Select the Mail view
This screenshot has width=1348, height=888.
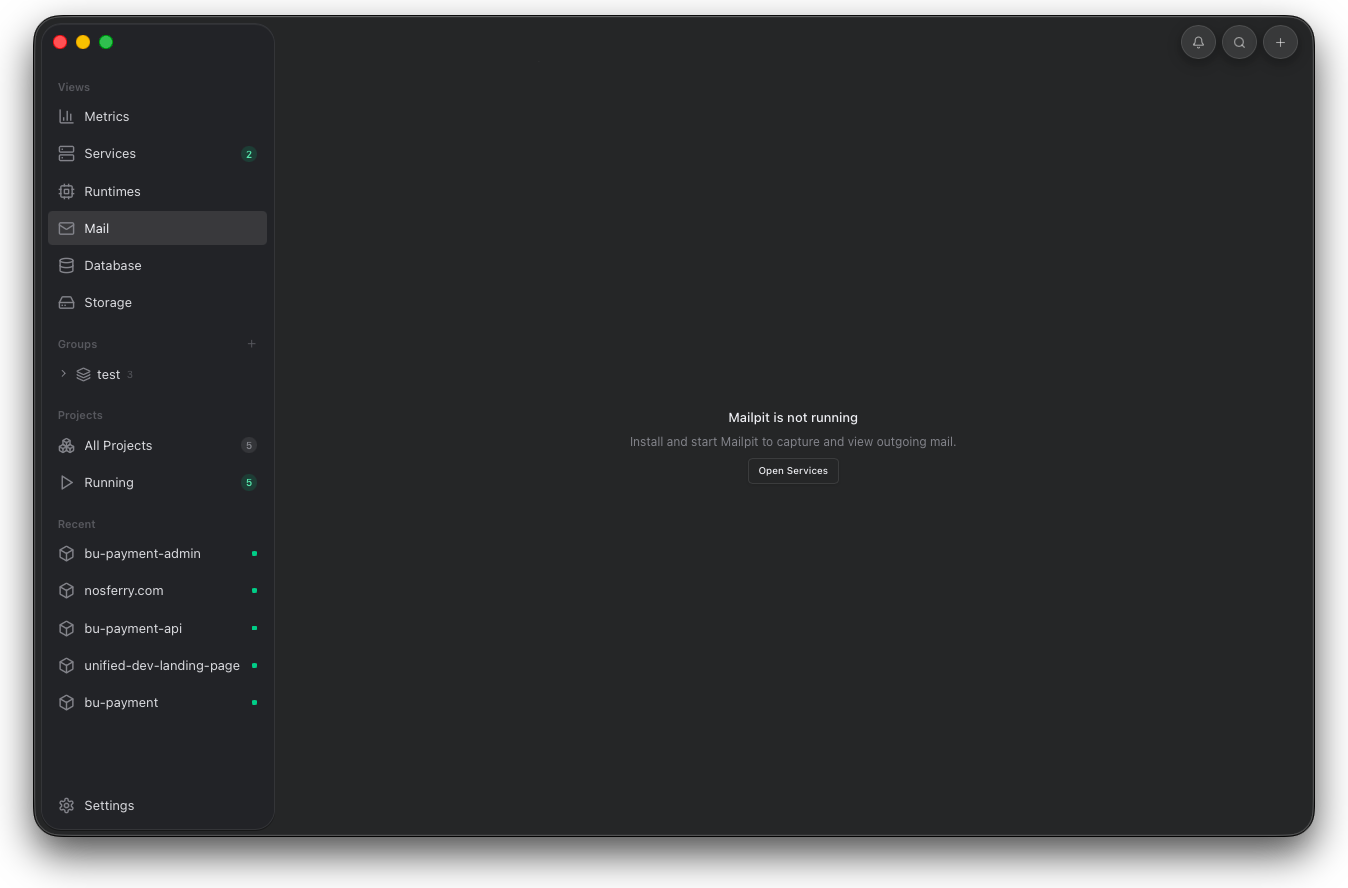point(157,228)
